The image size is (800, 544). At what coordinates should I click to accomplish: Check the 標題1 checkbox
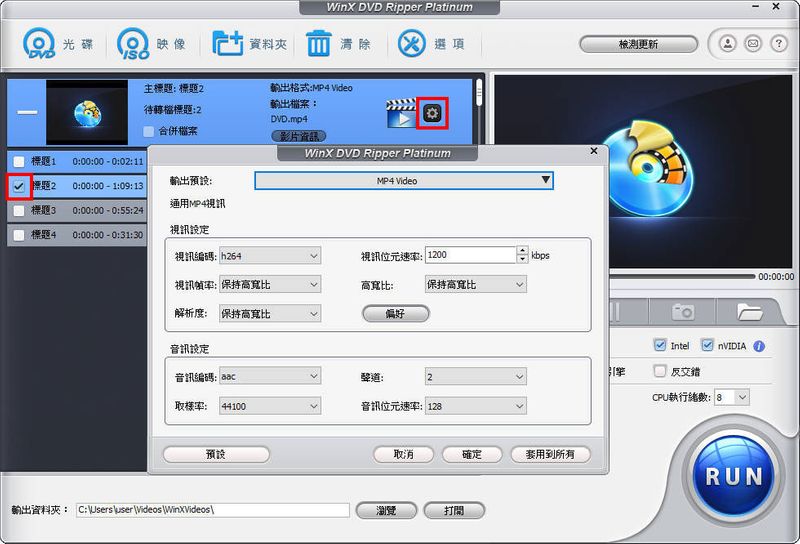(19, 162)
